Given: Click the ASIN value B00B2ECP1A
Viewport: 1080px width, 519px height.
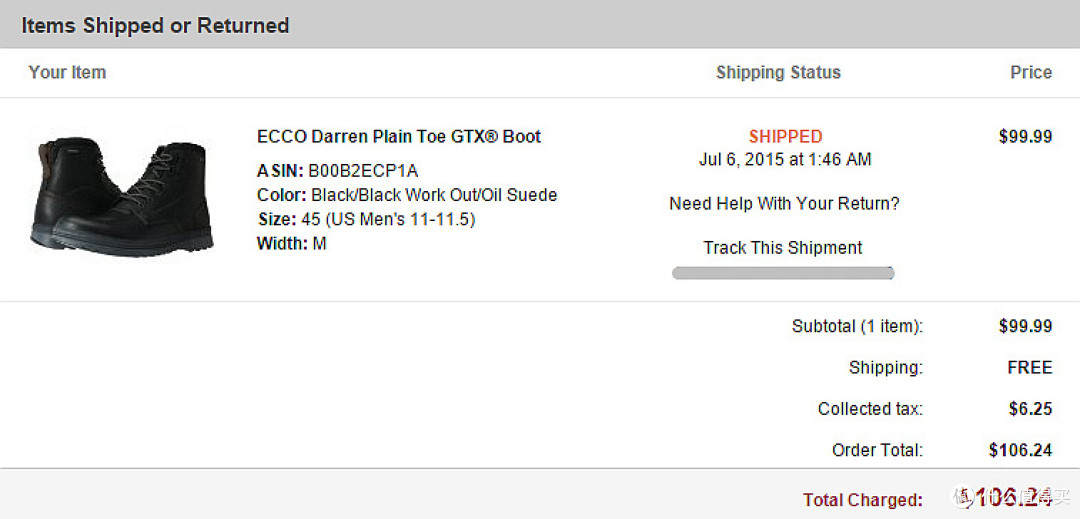Looking at the screenshot, I should click(x=363, y=171).
